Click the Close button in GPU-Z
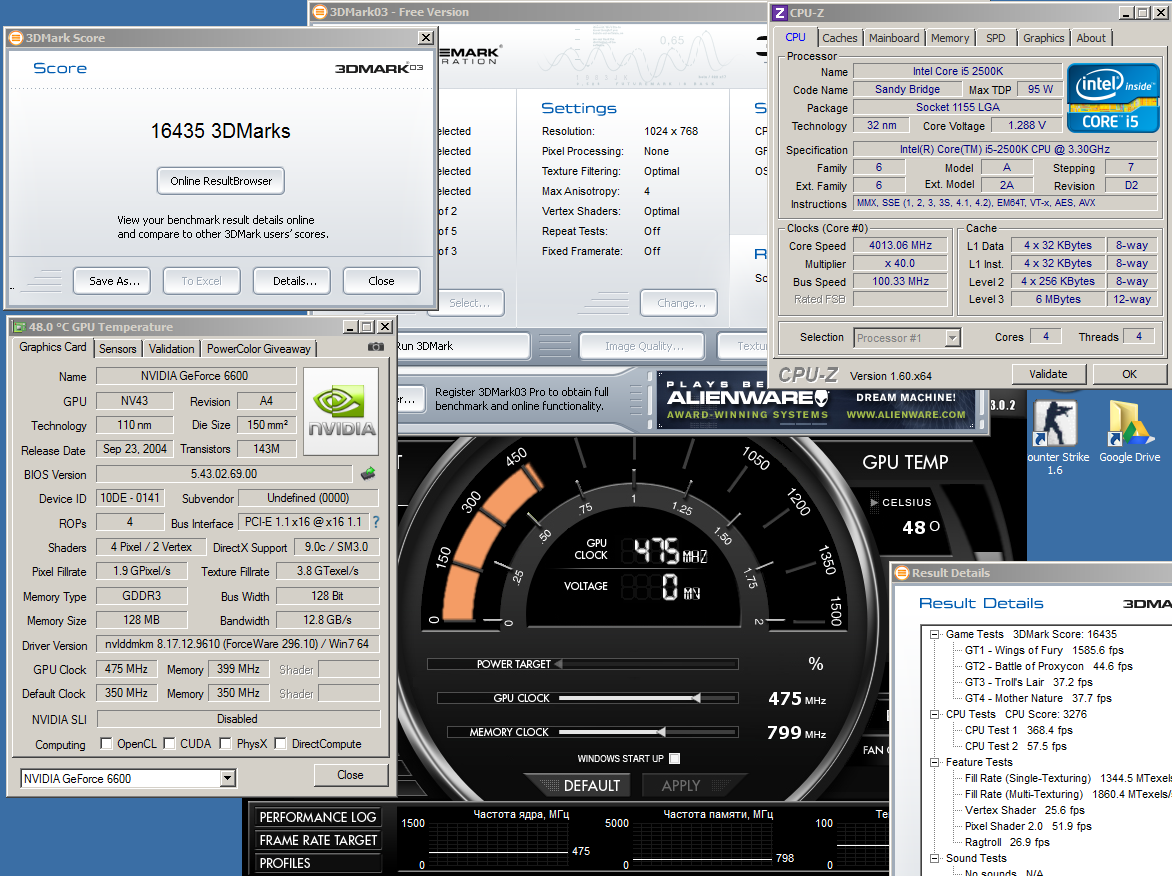1172x876 pixels. coord(351,775)
